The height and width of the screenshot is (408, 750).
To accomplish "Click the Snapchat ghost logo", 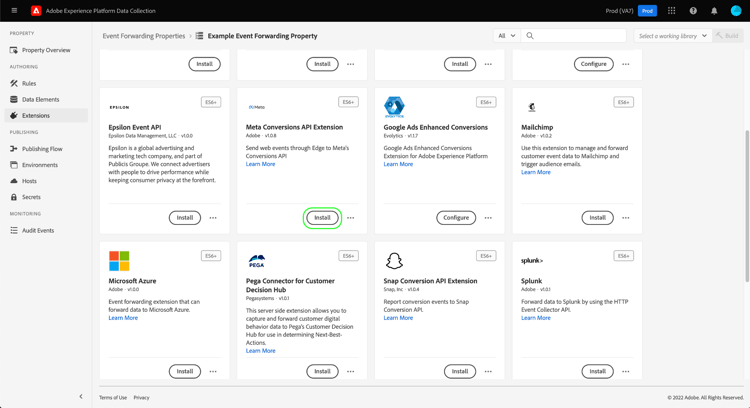I will [x=394, y=261].
